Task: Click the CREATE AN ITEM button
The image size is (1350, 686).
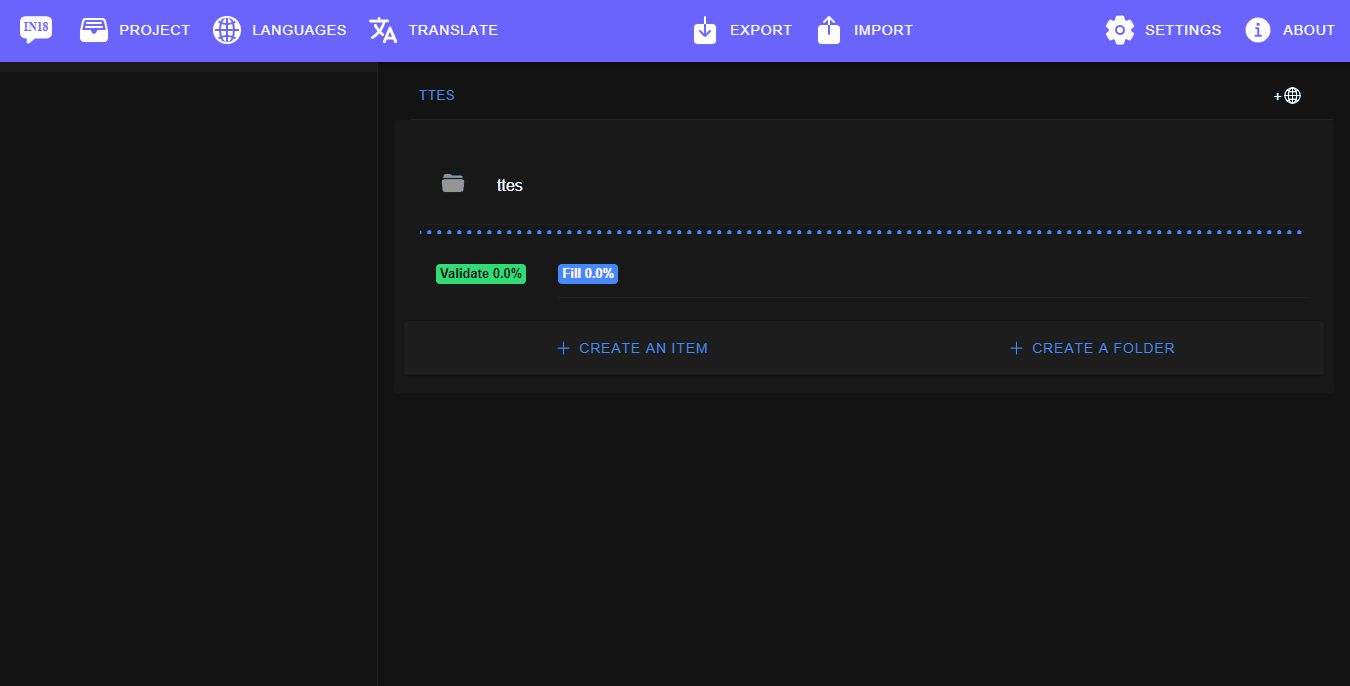Action: (x=632, y=348)
